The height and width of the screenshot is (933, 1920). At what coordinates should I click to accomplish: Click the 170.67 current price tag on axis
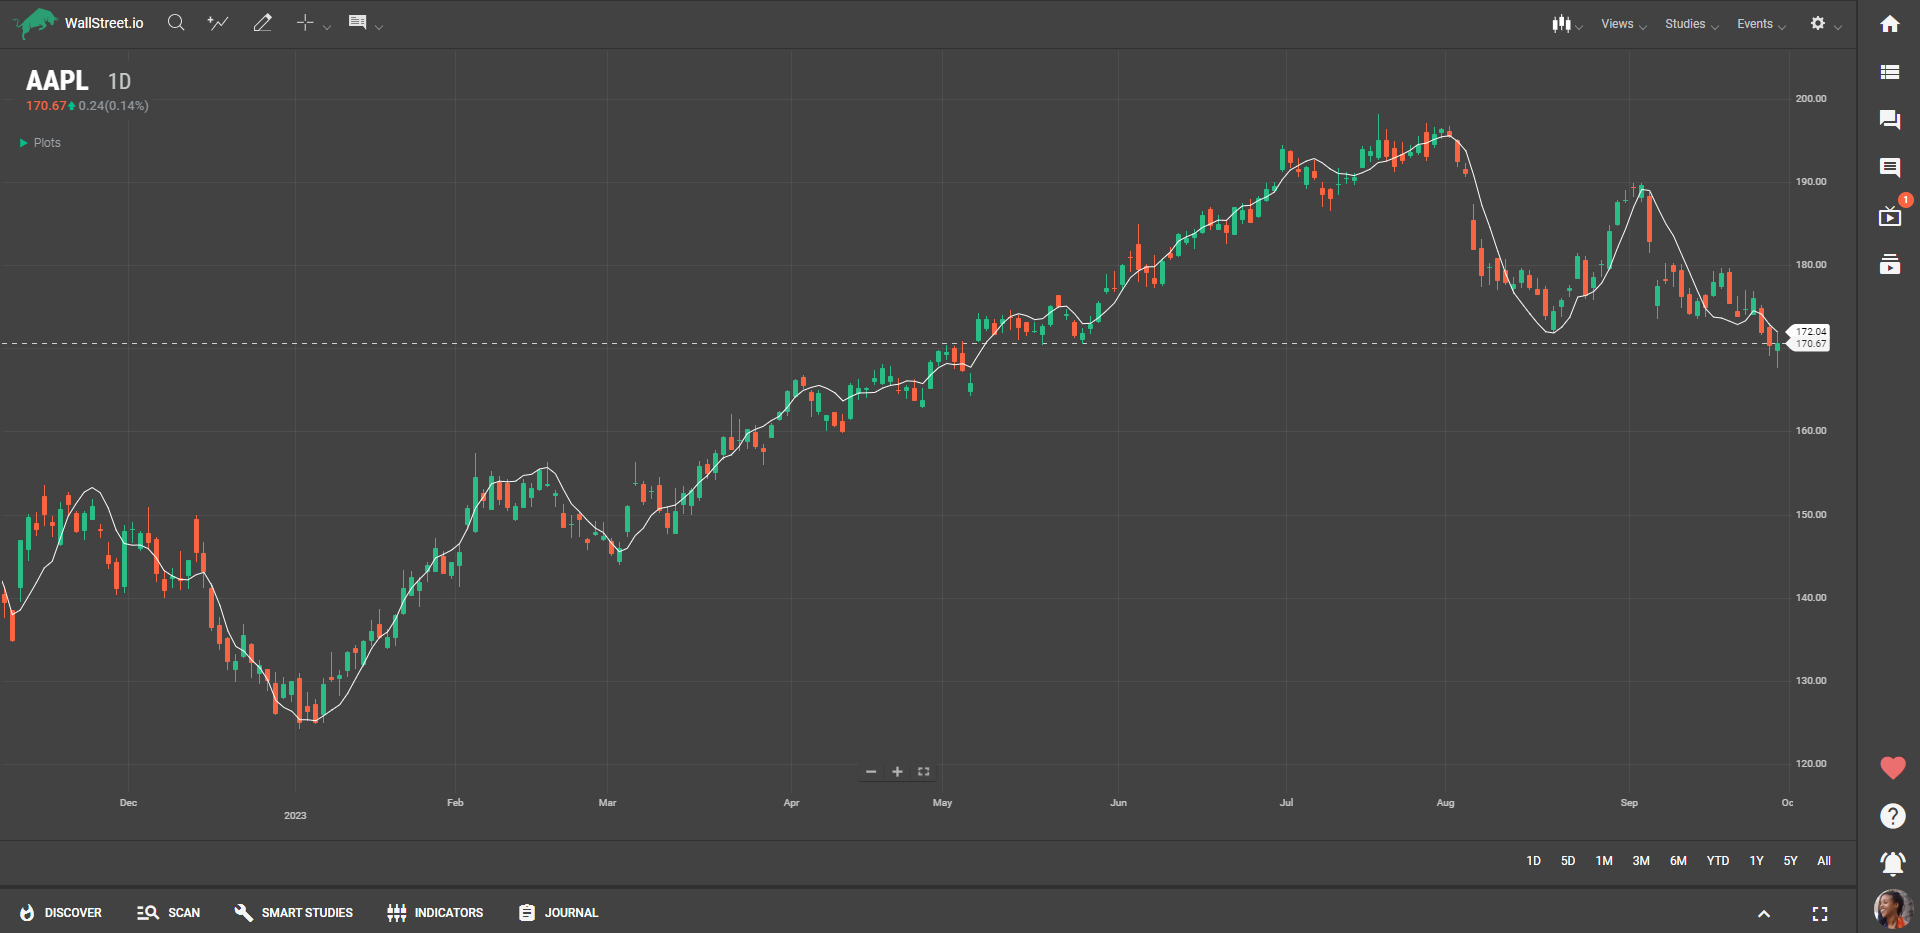[1810, 344]
